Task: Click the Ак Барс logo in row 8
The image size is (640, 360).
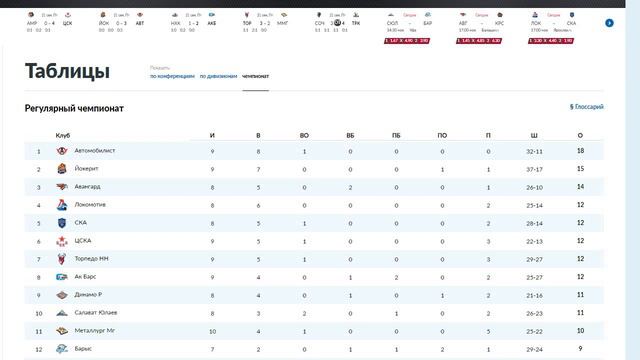Action: 62,277
